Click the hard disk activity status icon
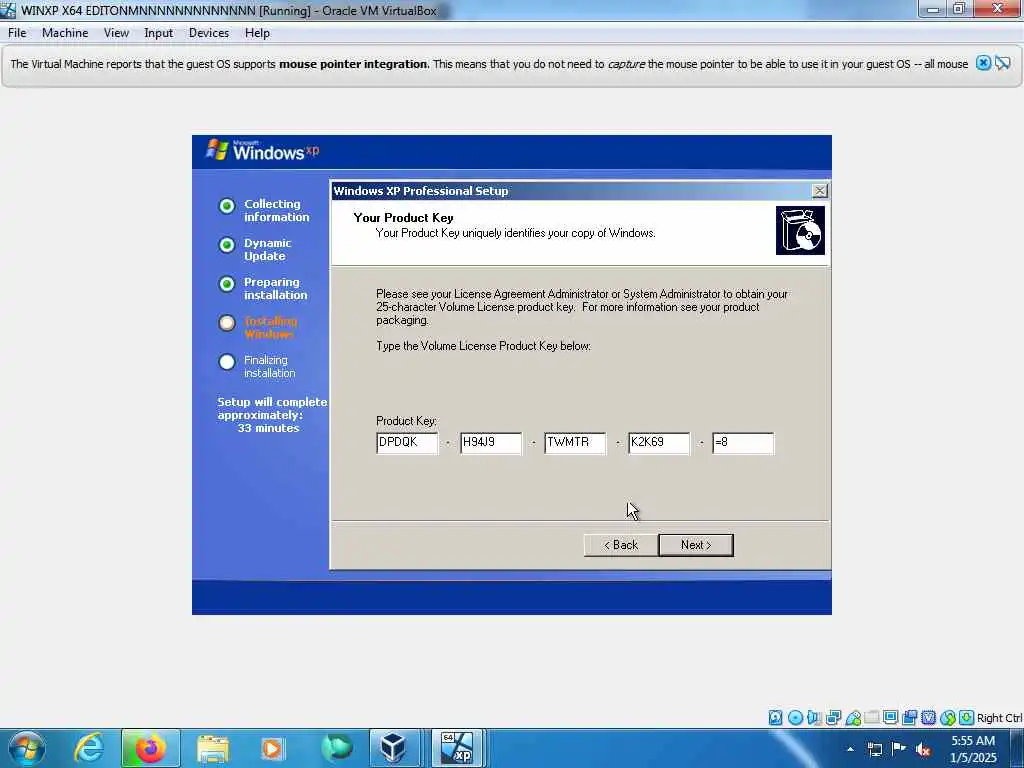Viewport: 1024px width, 768px height. (775, 718)
